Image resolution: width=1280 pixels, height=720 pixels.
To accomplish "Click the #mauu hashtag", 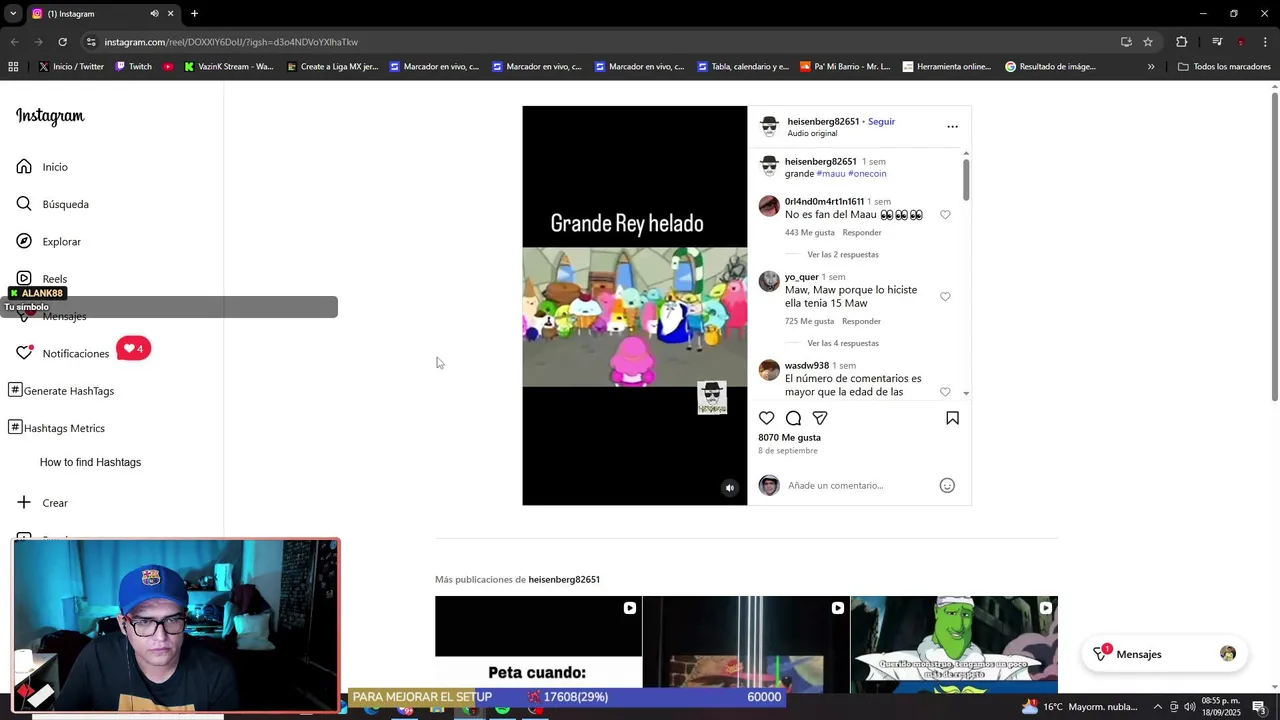I will (x=831, y=174).
